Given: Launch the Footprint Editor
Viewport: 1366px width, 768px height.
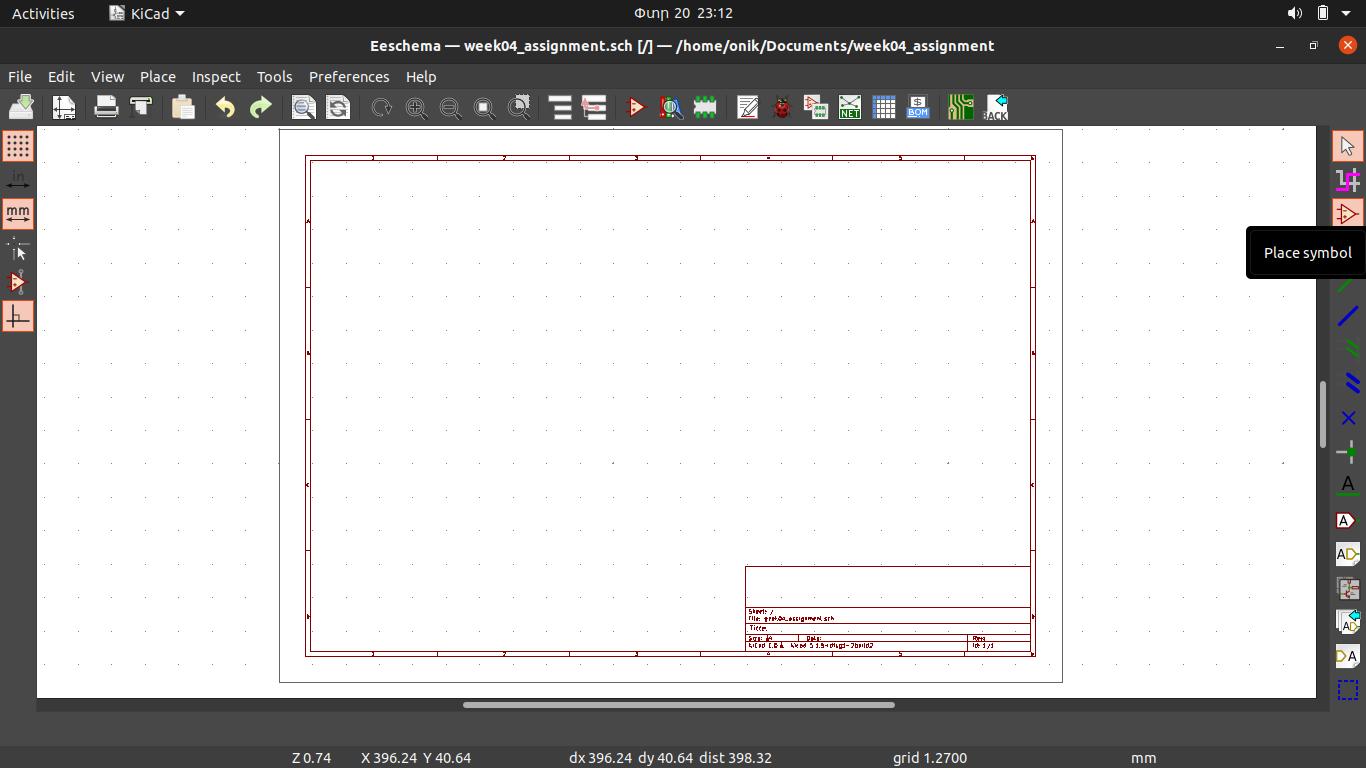Looking at the screenshot, I should coord(705,107).
